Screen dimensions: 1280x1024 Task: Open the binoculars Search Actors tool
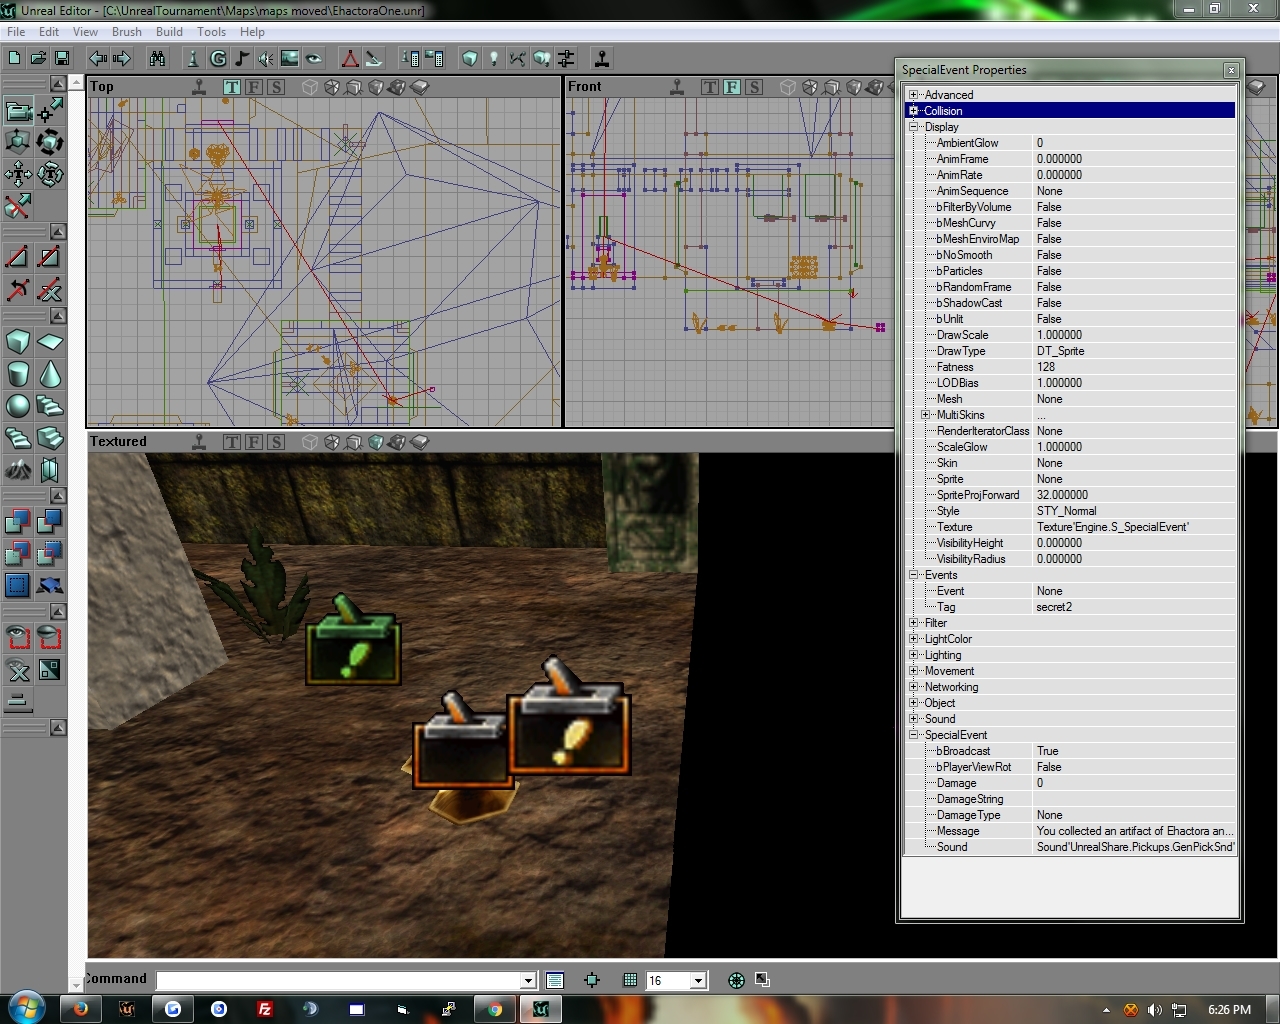click(x=158, y=58)
